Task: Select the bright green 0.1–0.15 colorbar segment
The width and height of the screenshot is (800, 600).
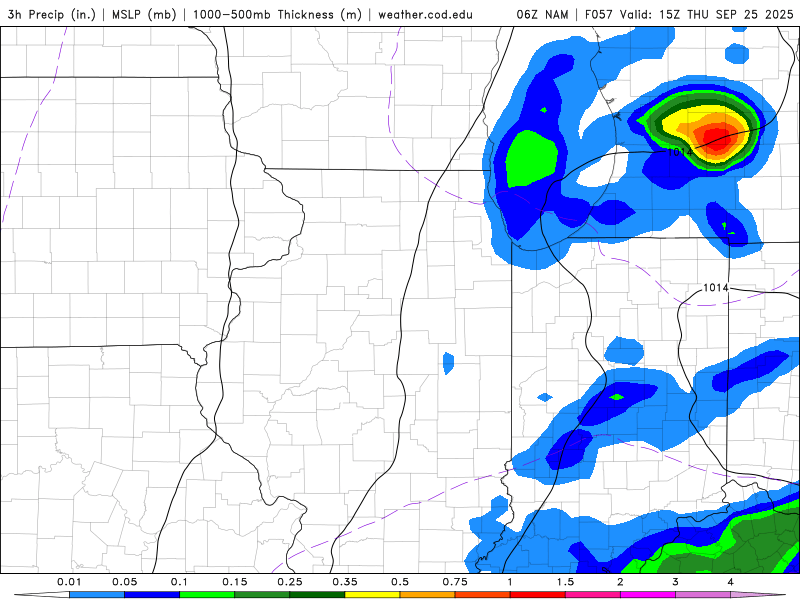Action: point(207,595)
